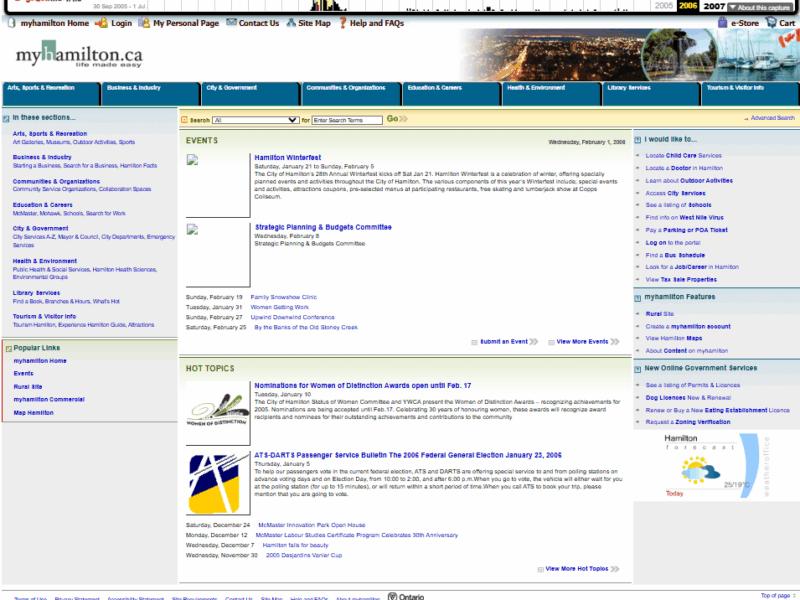Click Create a myhamilton account link
Viewport: 800px width, 600px height.
[x=688, y=327]
